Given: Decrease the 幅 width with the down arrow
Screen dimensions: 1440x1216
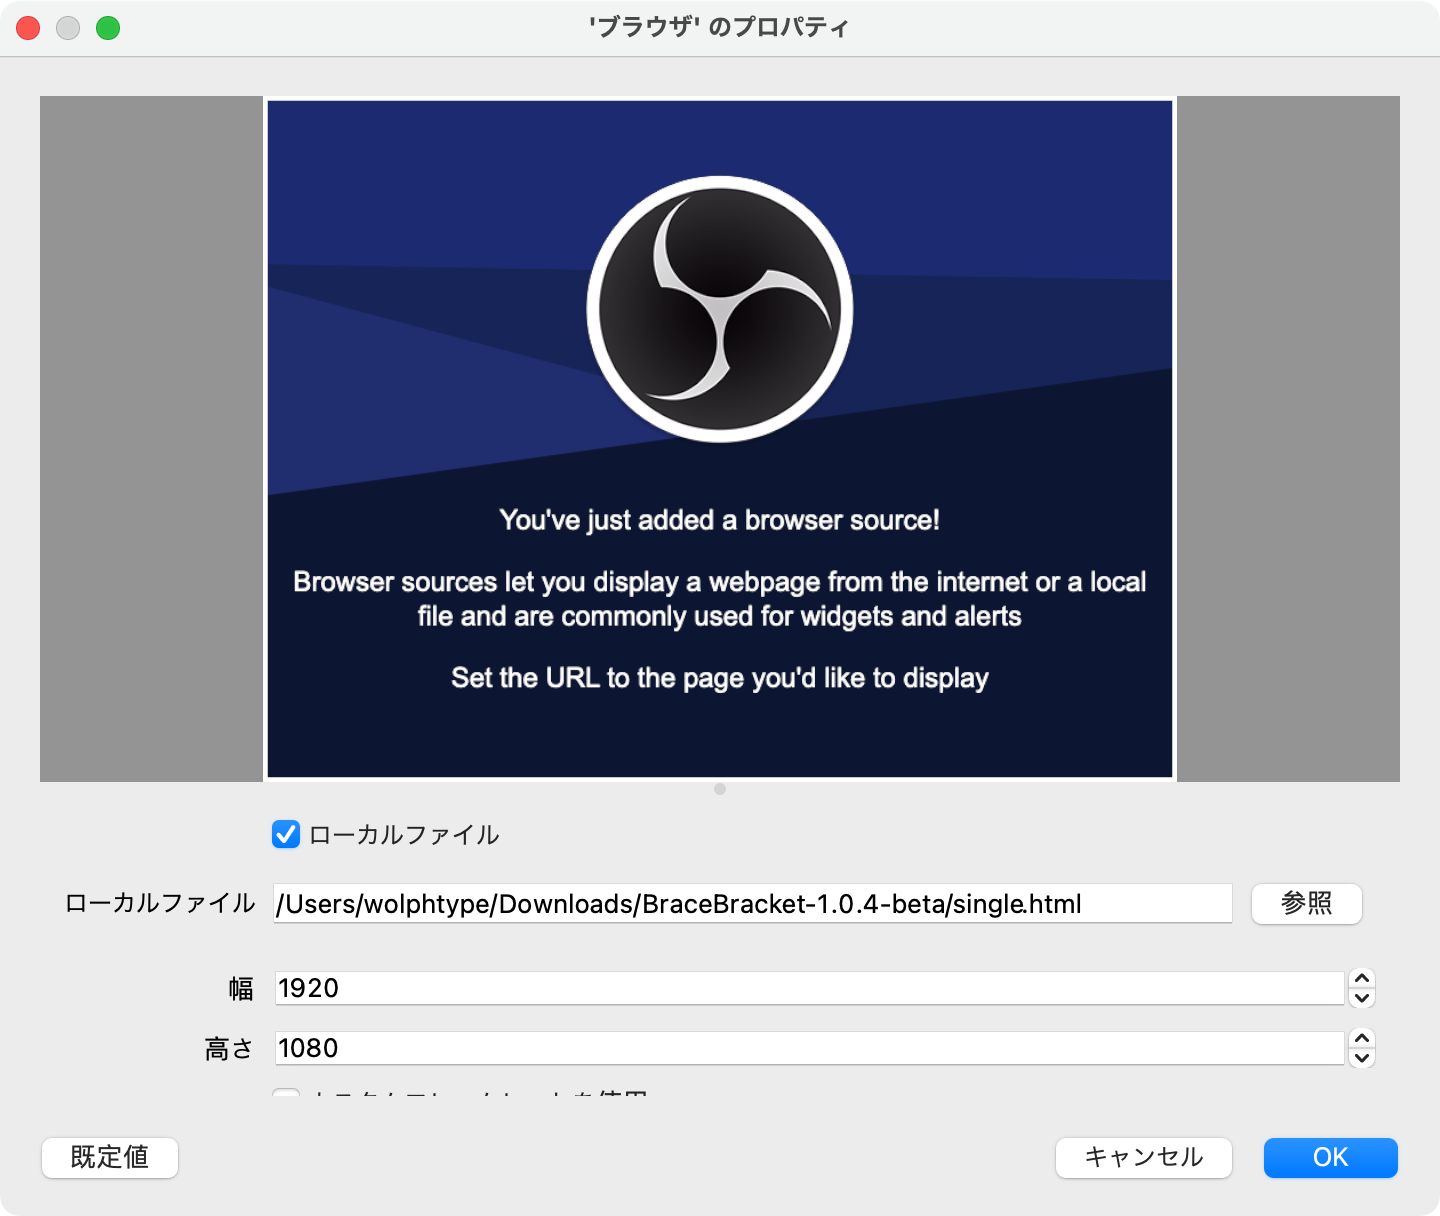Looking at the screenshot, I should click(1362, 998).
